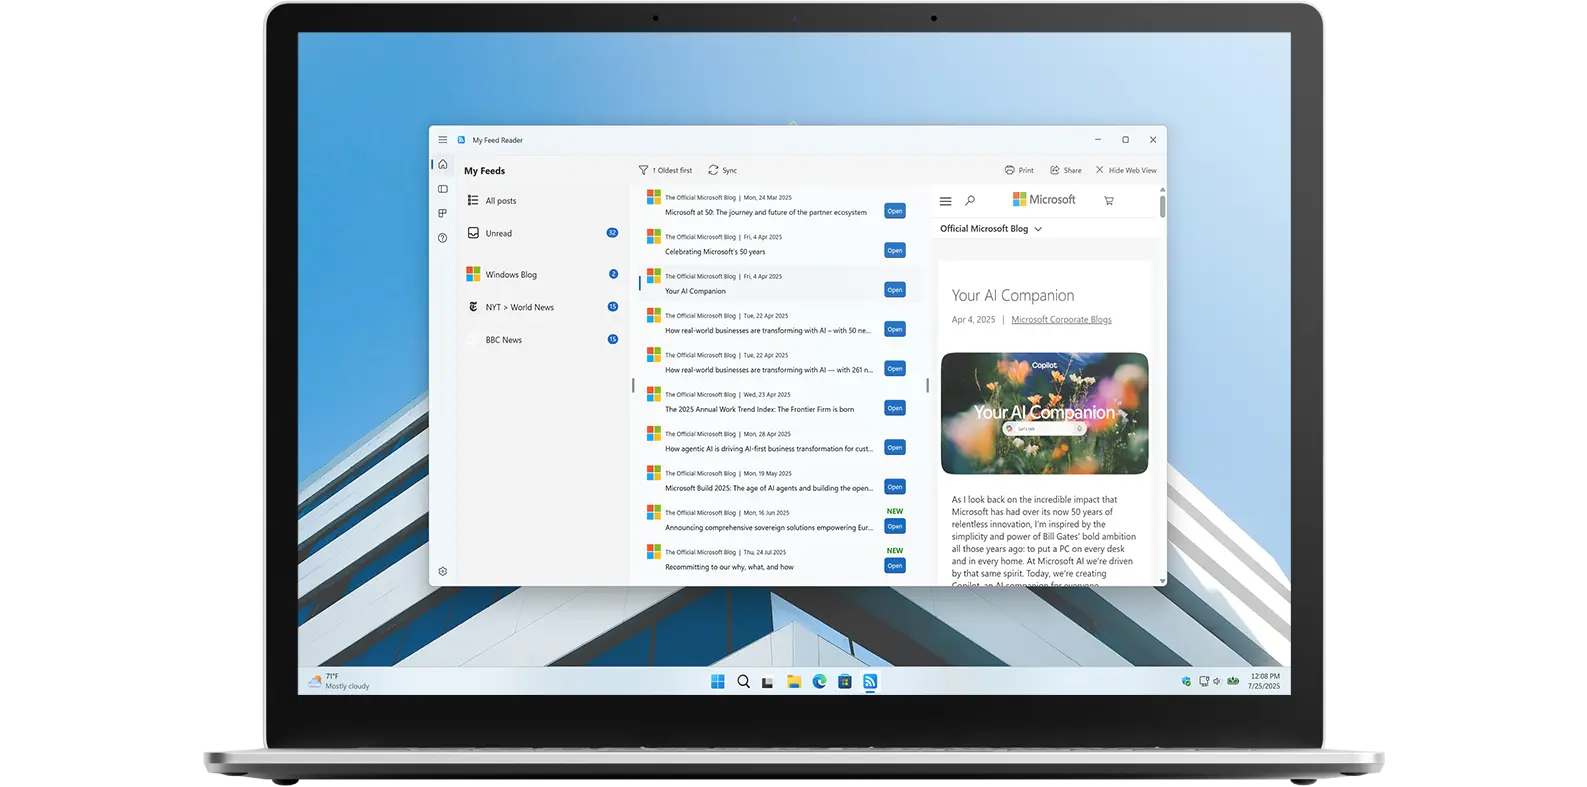Open Settings gear in the sidebar bottom
This screenshot has height=787, width=1587.
[443, 572]
